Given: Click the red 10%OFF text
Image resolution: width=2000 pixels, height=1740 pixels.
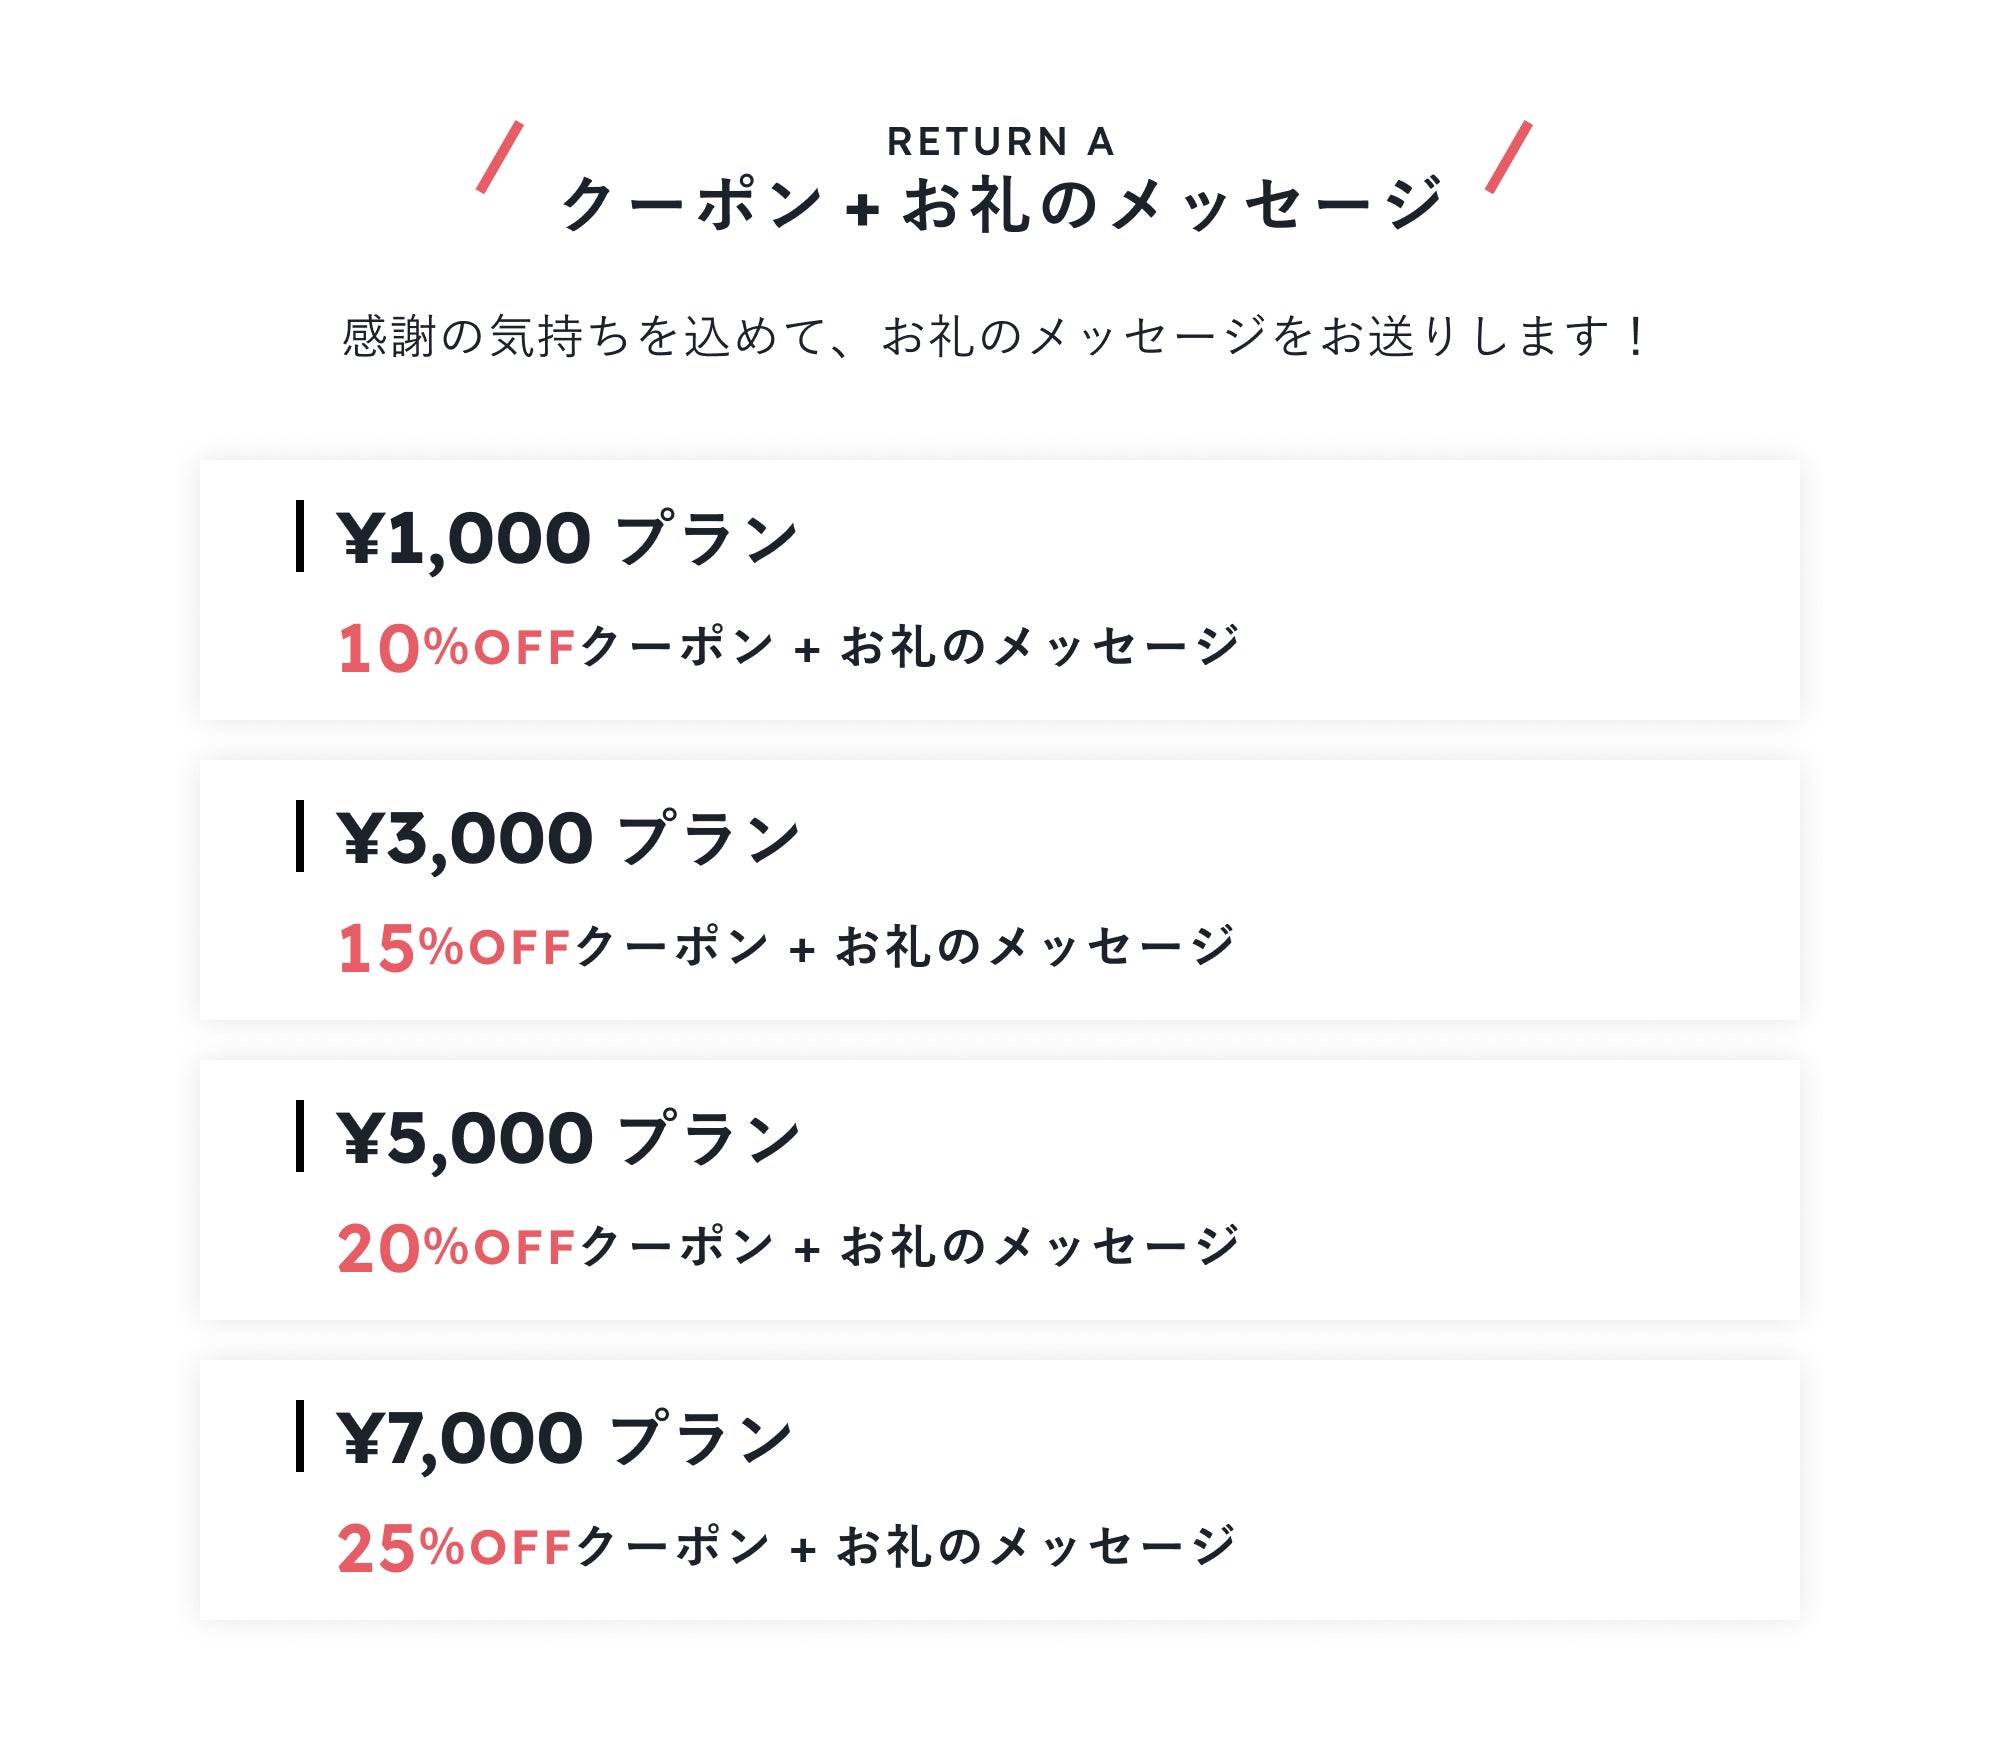Looking at the screenshot, I should pos(457,648).
